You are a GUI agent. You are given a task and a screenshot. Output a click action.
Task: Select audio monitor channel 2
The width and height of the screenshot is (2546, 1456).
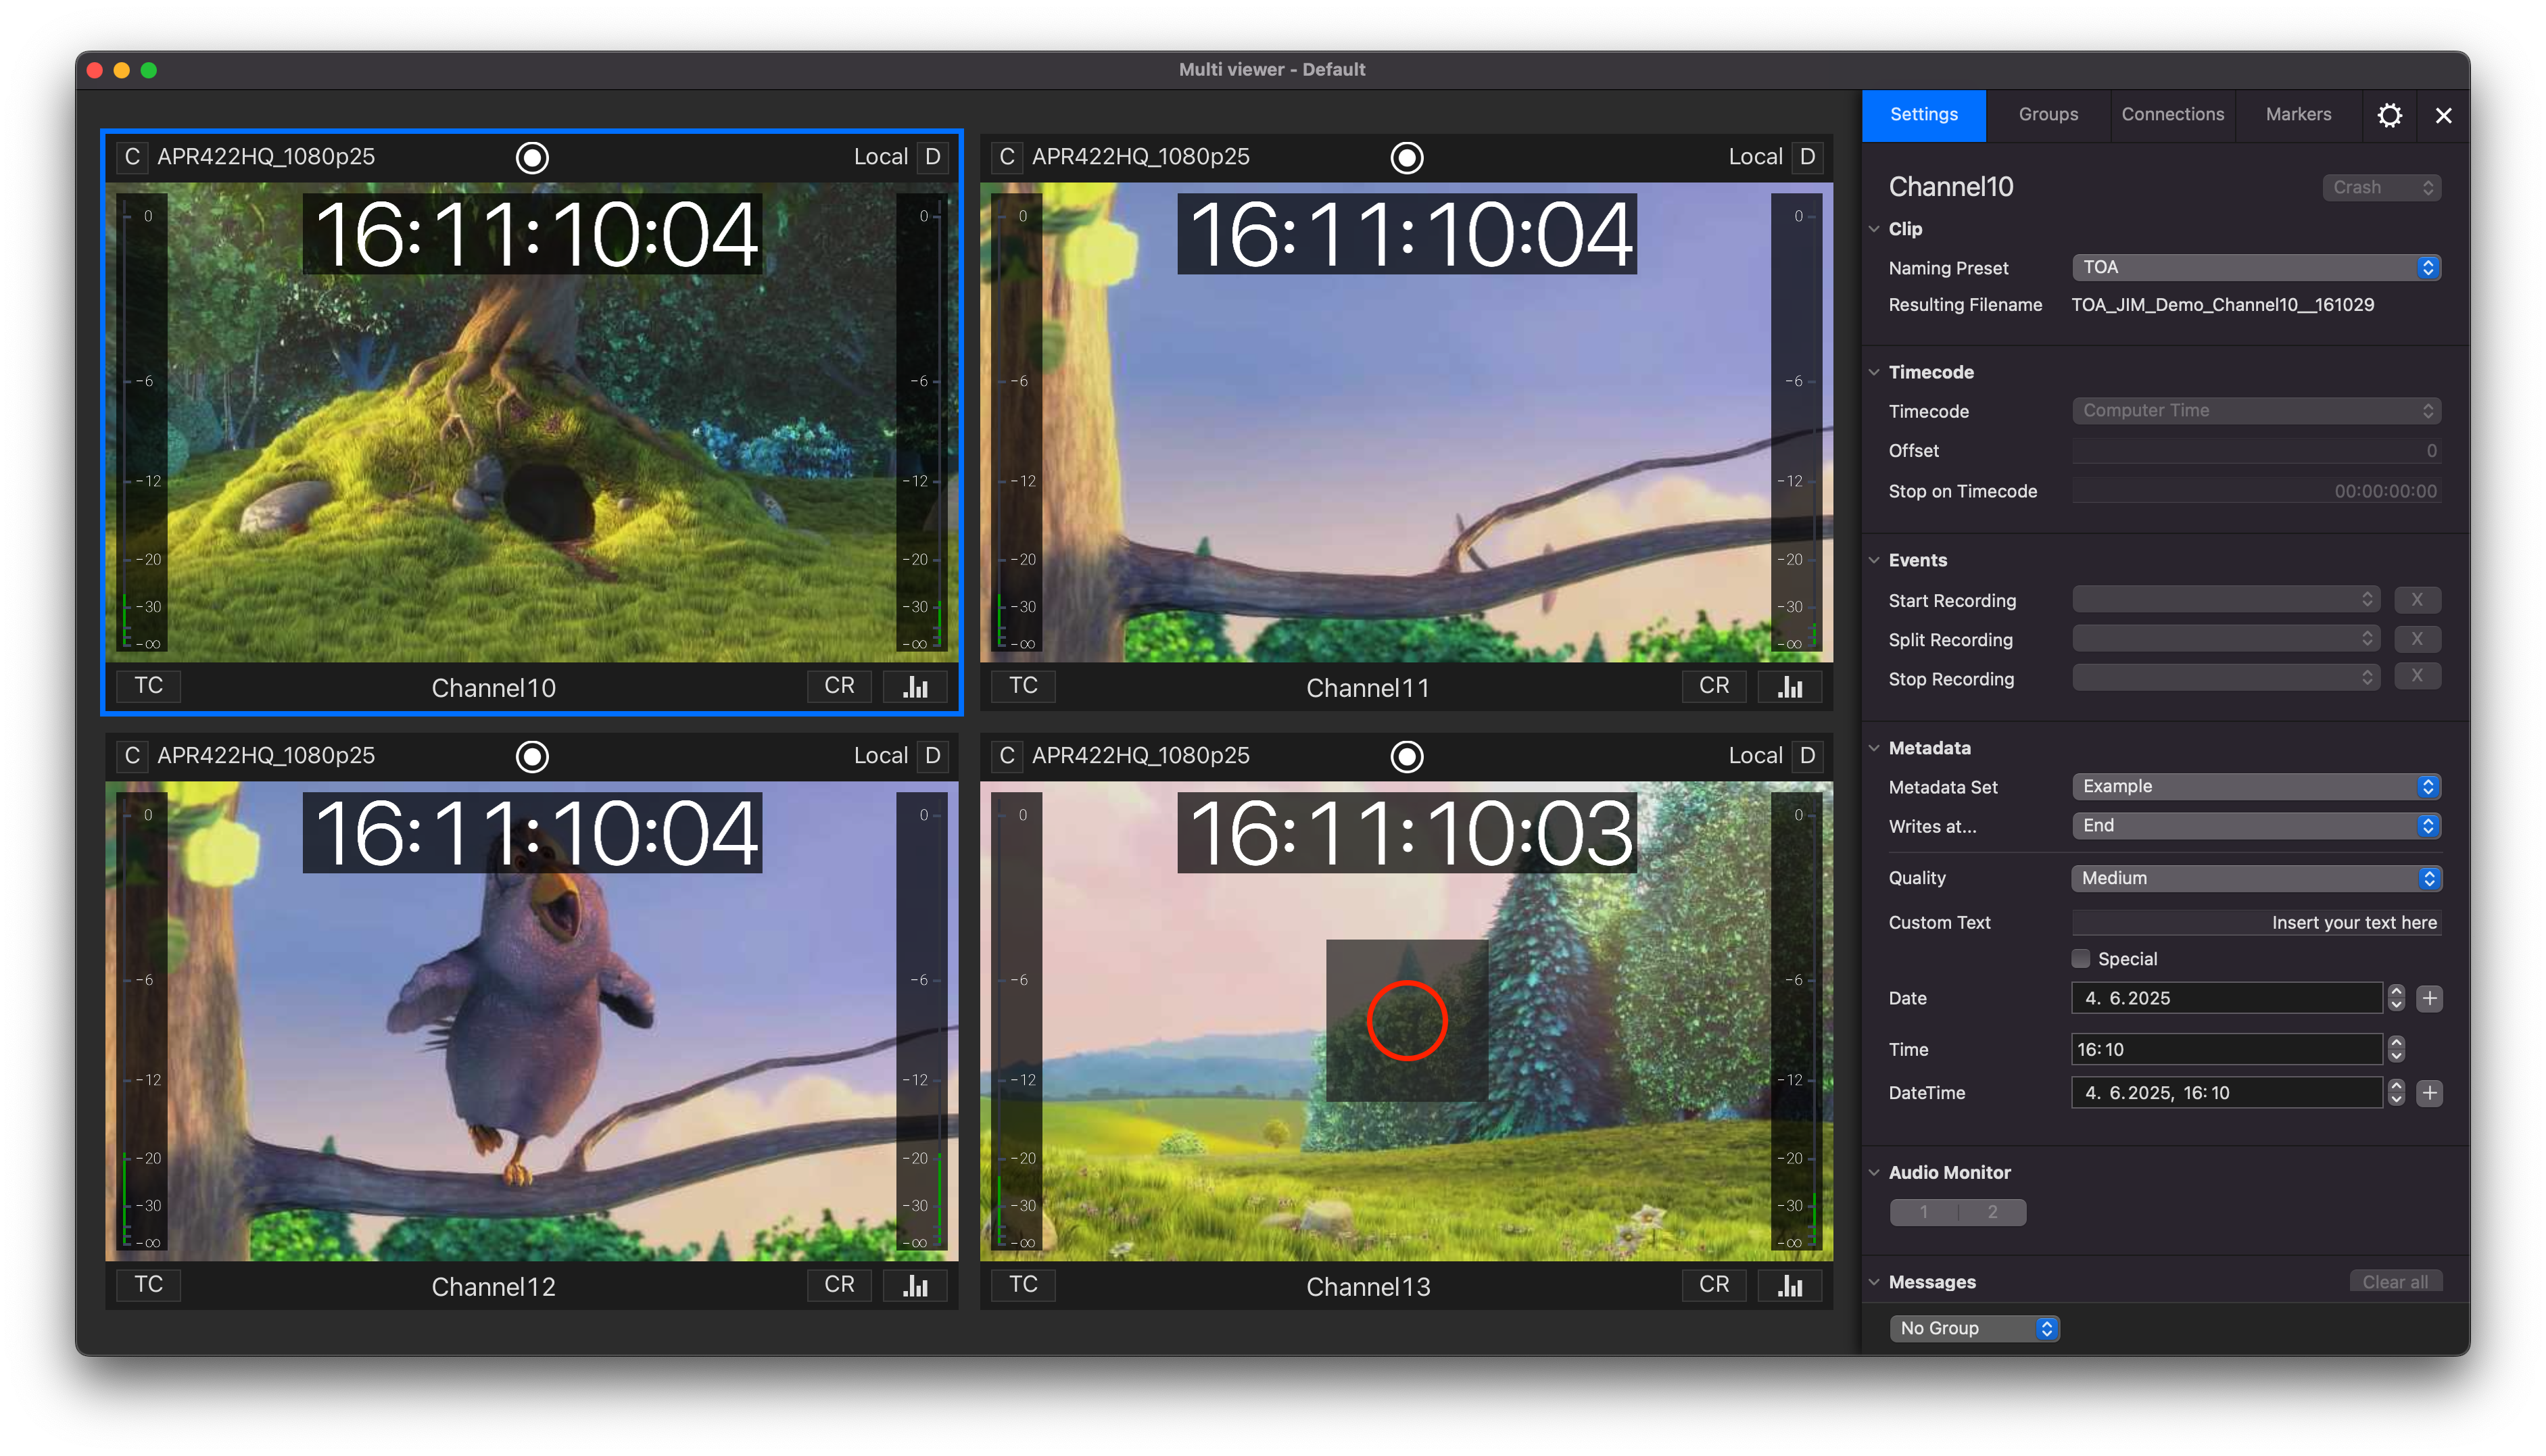(x=1992, y=1212)
